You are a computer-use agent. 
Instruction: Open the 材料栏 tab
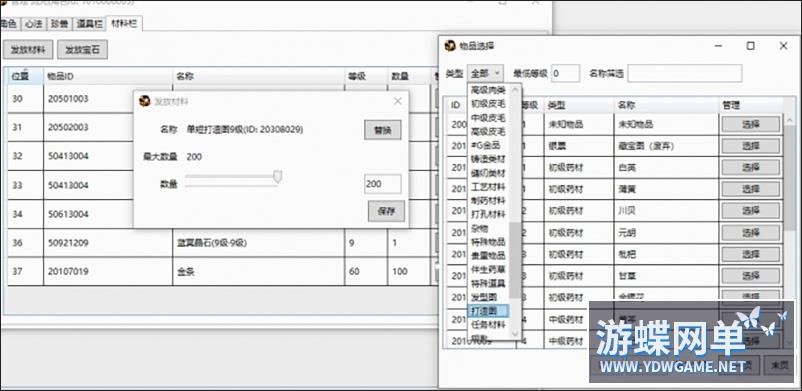(124, 23)
